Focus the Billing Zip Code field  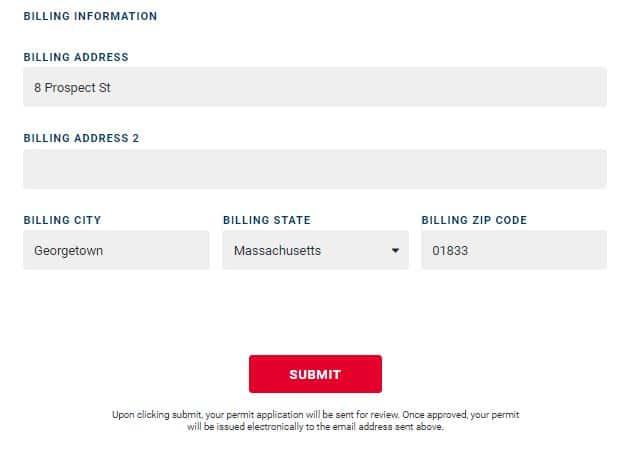coord(513,250)
